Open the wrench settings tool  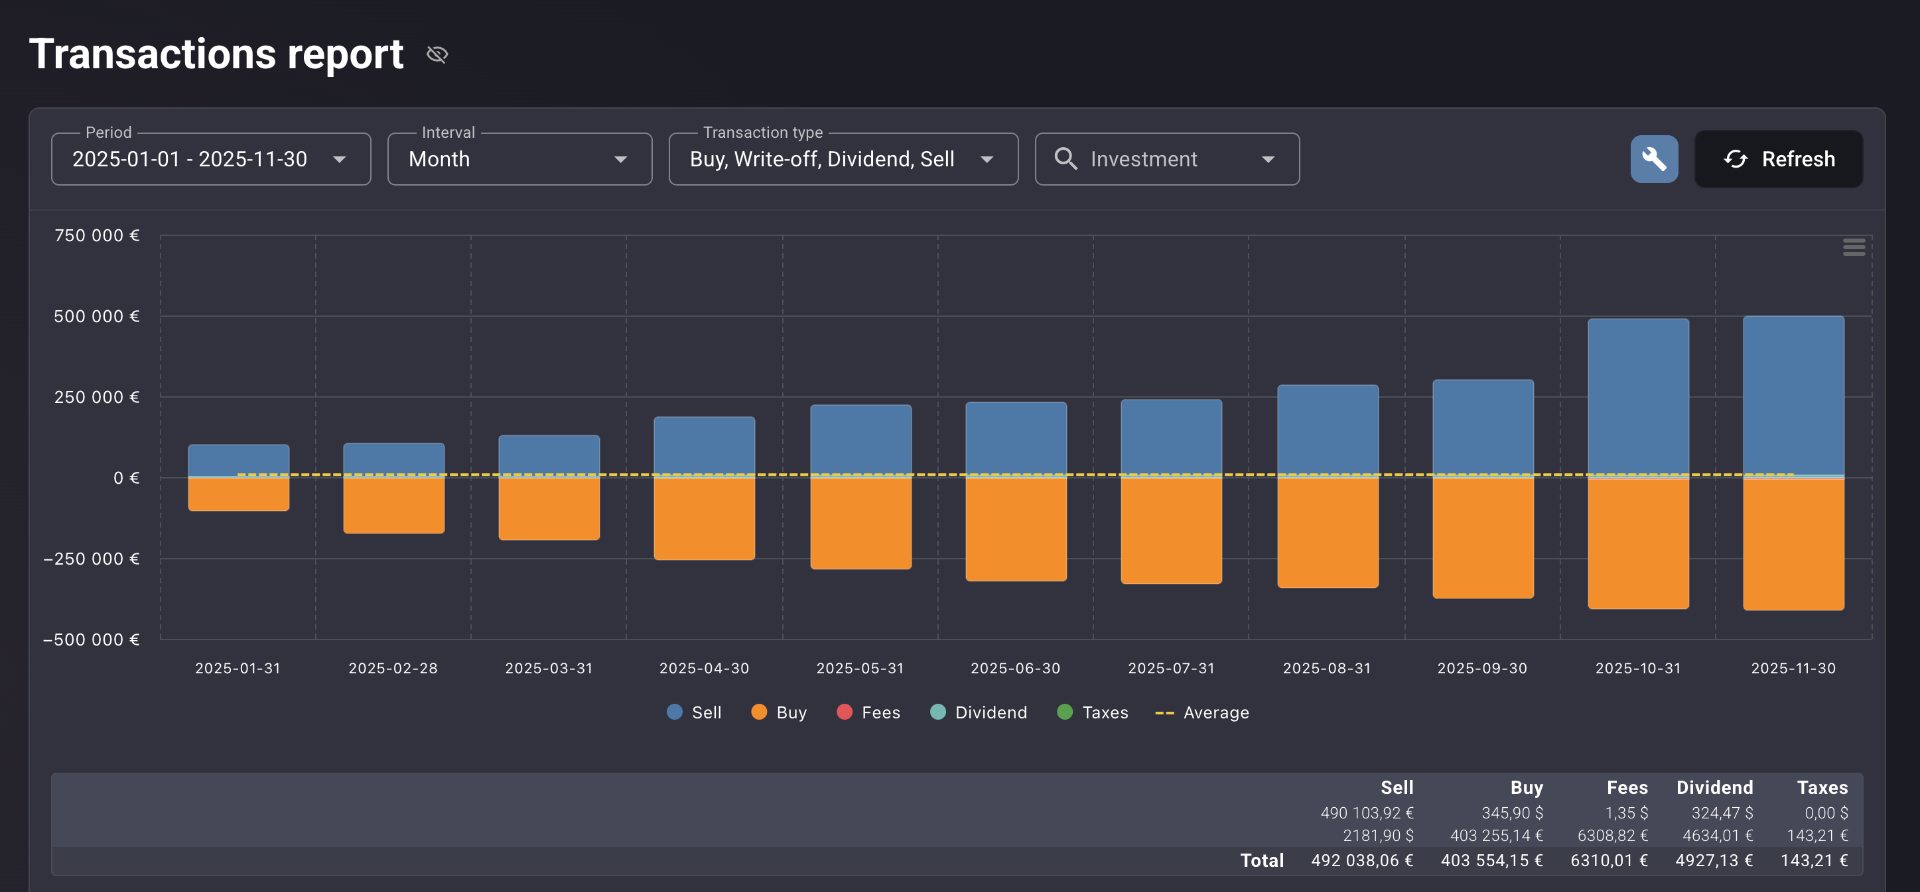(x=1654, y=159)
